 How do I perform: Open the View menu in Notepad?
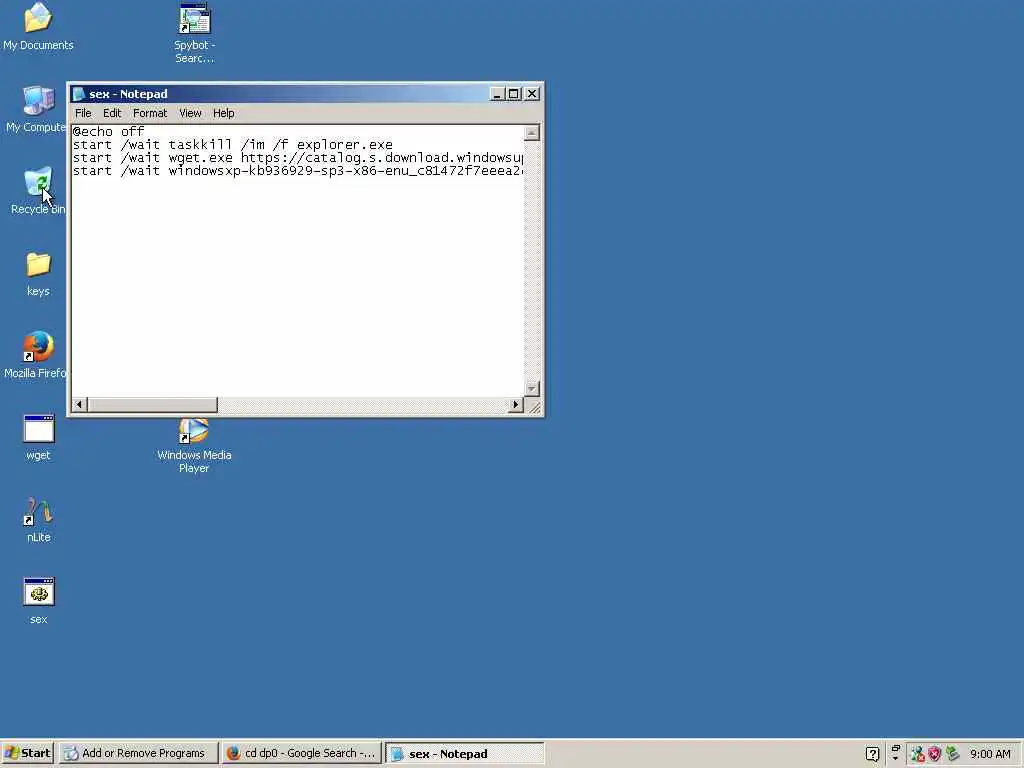coord(190,113)
